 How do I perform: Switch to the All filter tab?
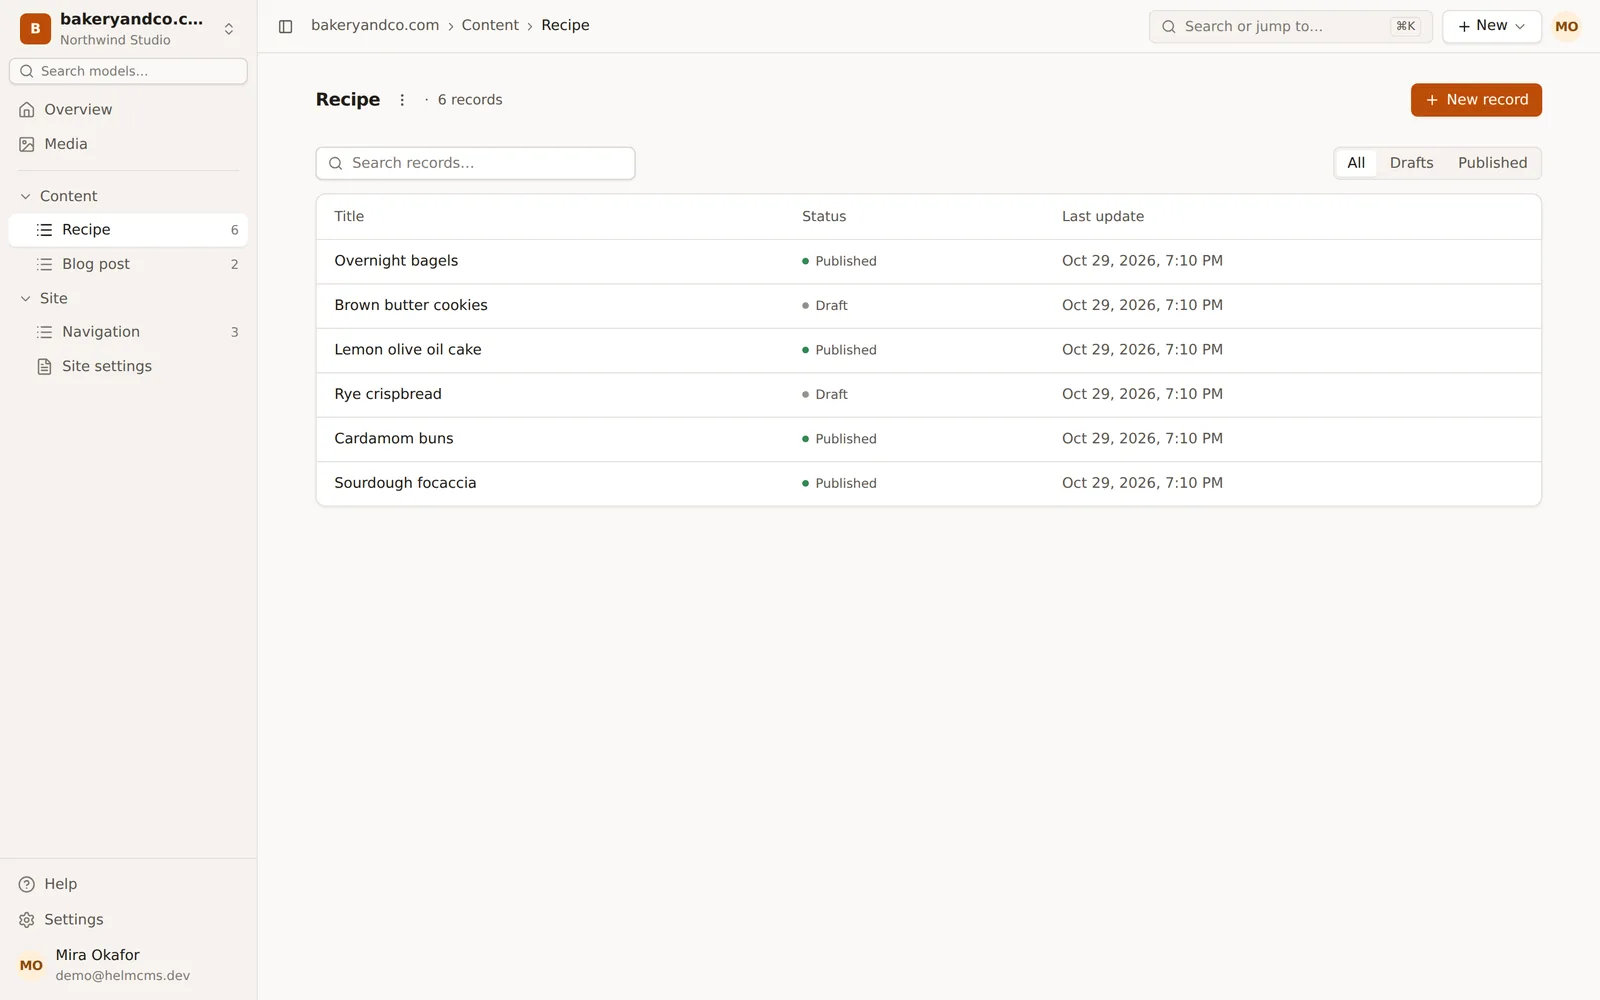pos(1356,163)
